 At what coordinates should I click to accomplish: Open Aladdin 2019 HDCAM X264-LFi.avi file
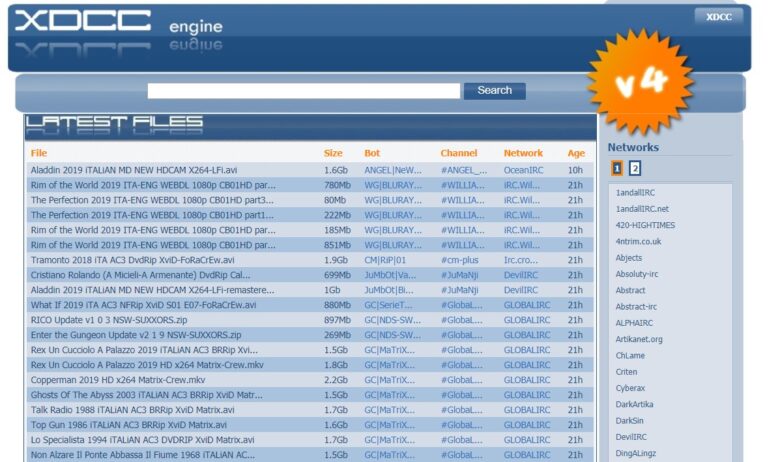[134, 170]
